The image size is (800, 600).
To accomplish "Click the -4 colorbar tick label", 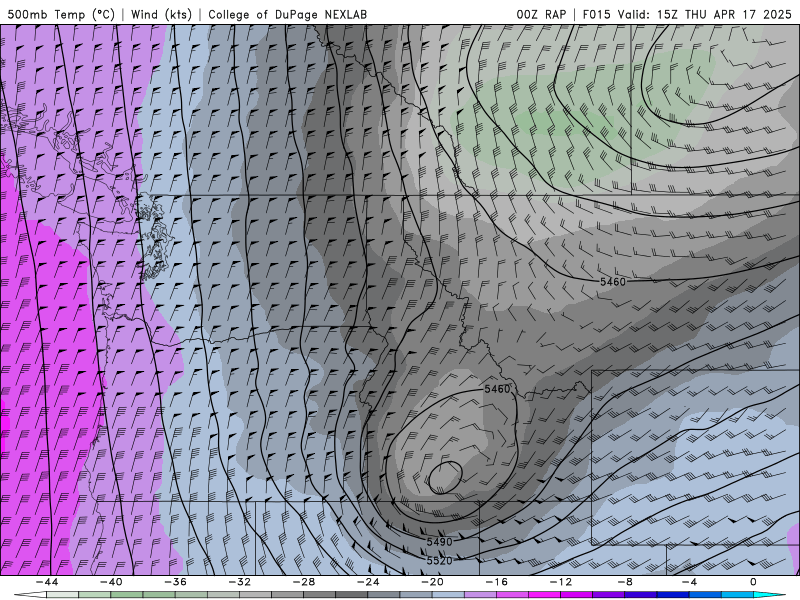I will [x=689, y=582].
